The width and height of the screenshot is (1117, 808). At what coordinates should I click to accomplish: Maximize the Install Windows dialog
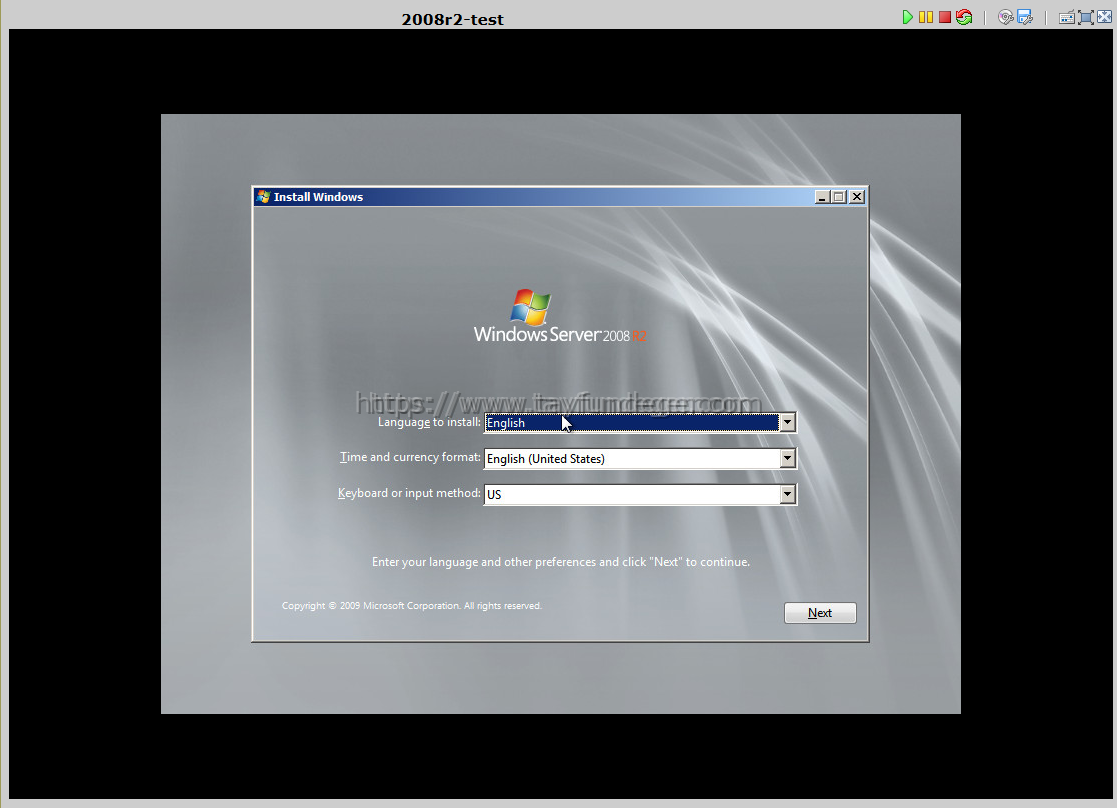click(x=839, y=197)
